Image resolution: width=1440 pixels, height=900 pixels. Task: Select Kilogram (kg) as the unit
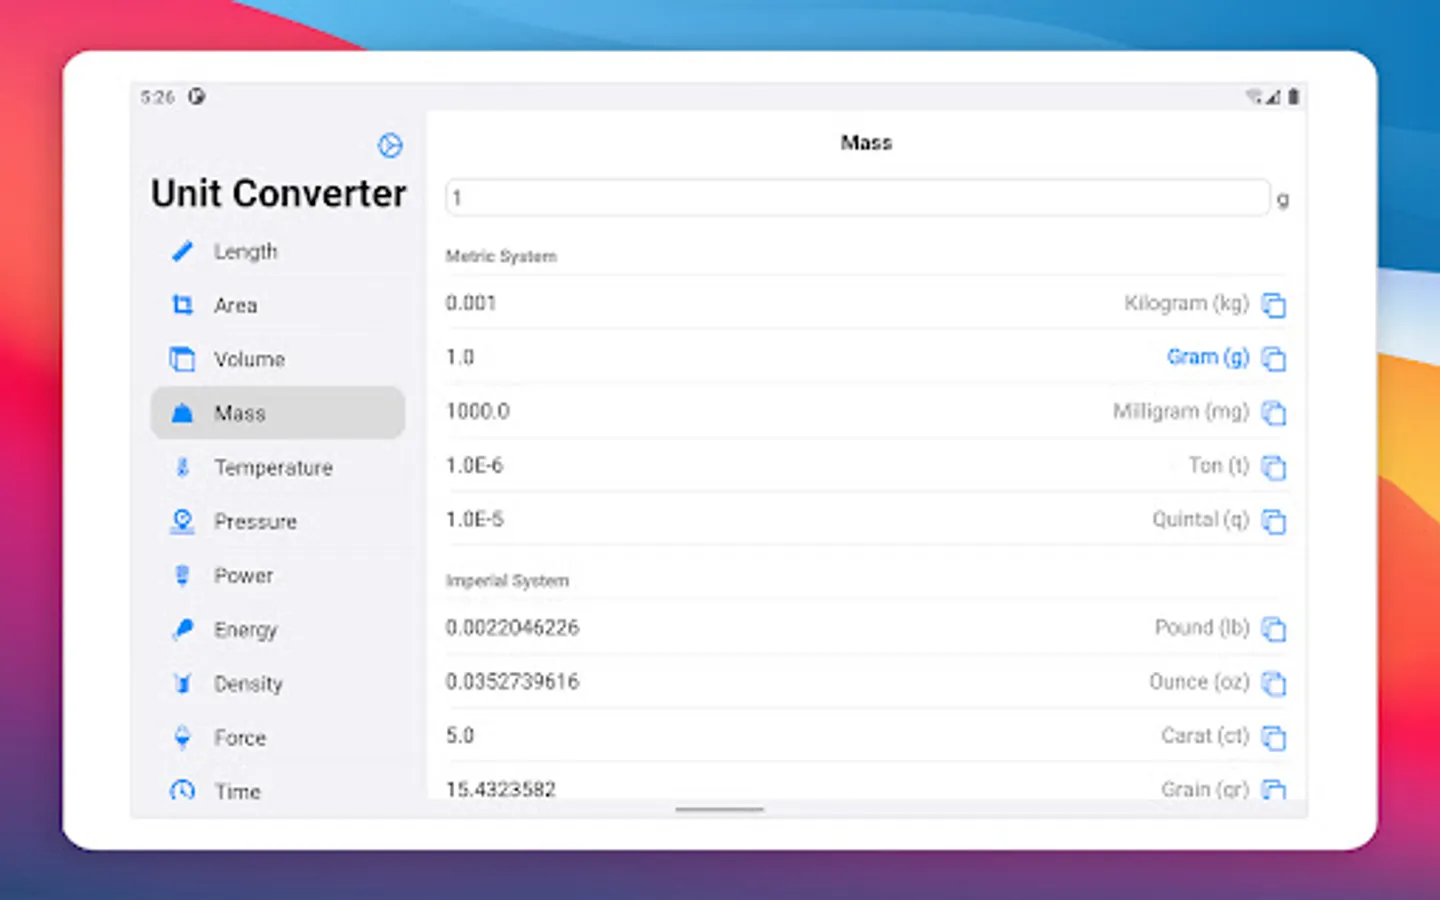click(1186, 303)
